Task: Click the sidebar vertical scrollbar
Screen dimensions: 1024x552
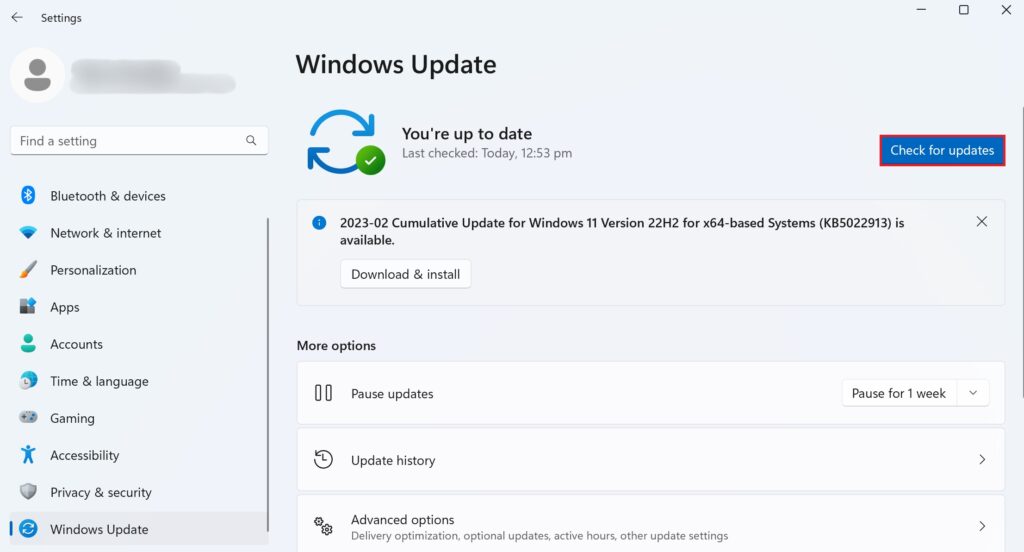Action: pos(268,375)
